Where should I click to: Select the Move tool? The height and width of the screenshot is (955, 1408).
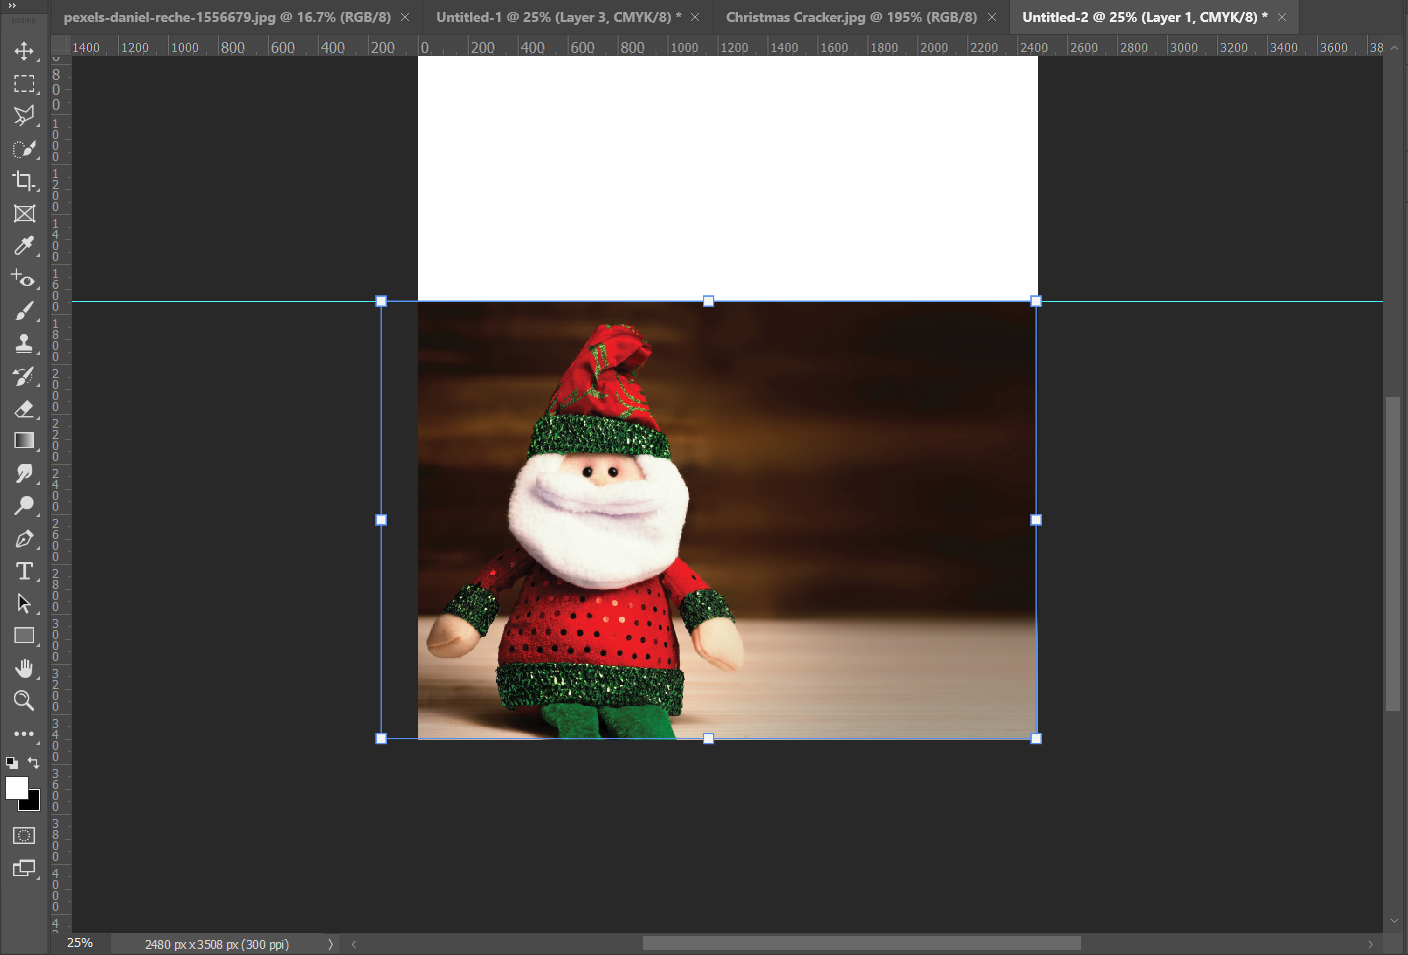tap(24, 51)
